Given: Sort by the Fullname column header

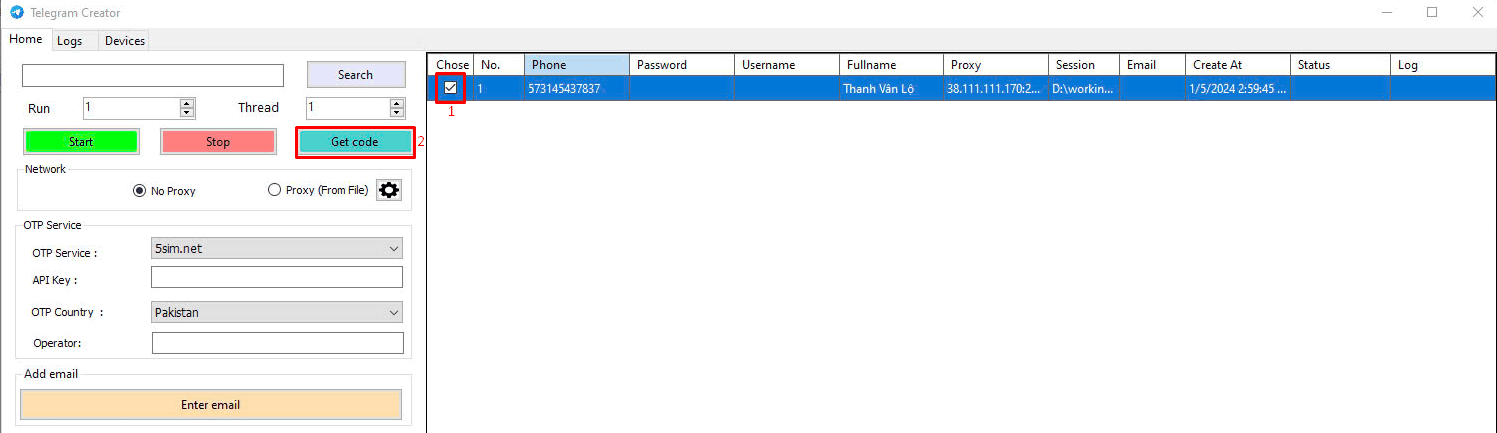Looking at the screenshot, I should click(892, 65).
